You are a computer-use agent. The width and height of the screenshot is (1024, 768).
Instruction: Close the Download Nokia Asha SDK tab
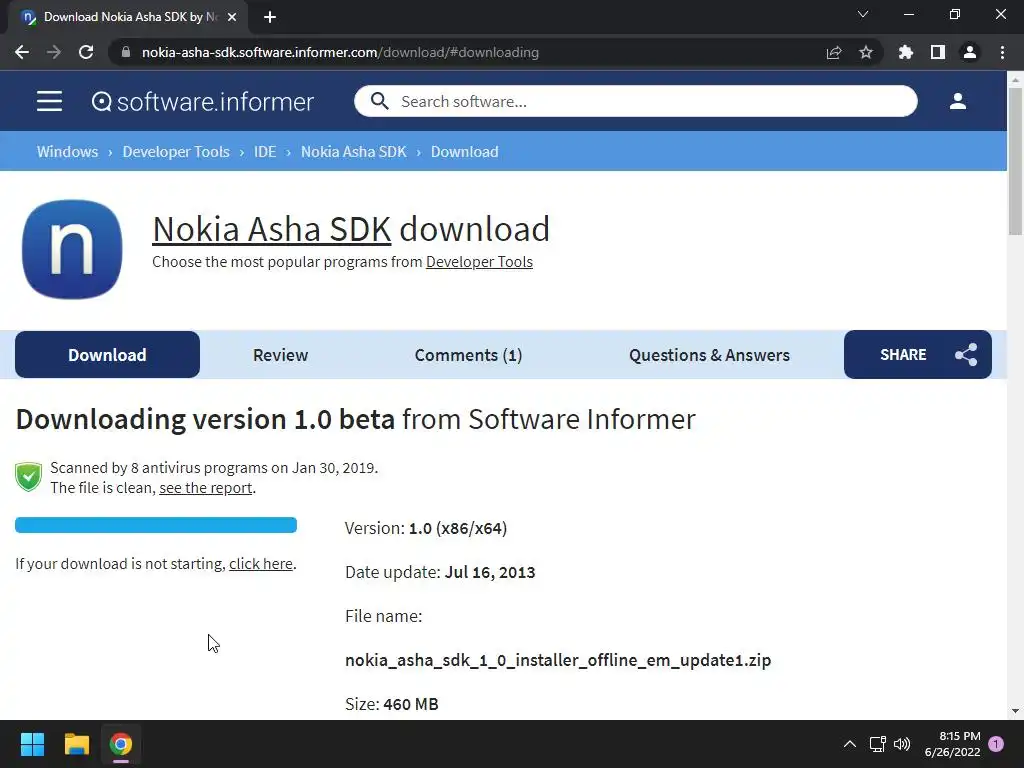232,17
